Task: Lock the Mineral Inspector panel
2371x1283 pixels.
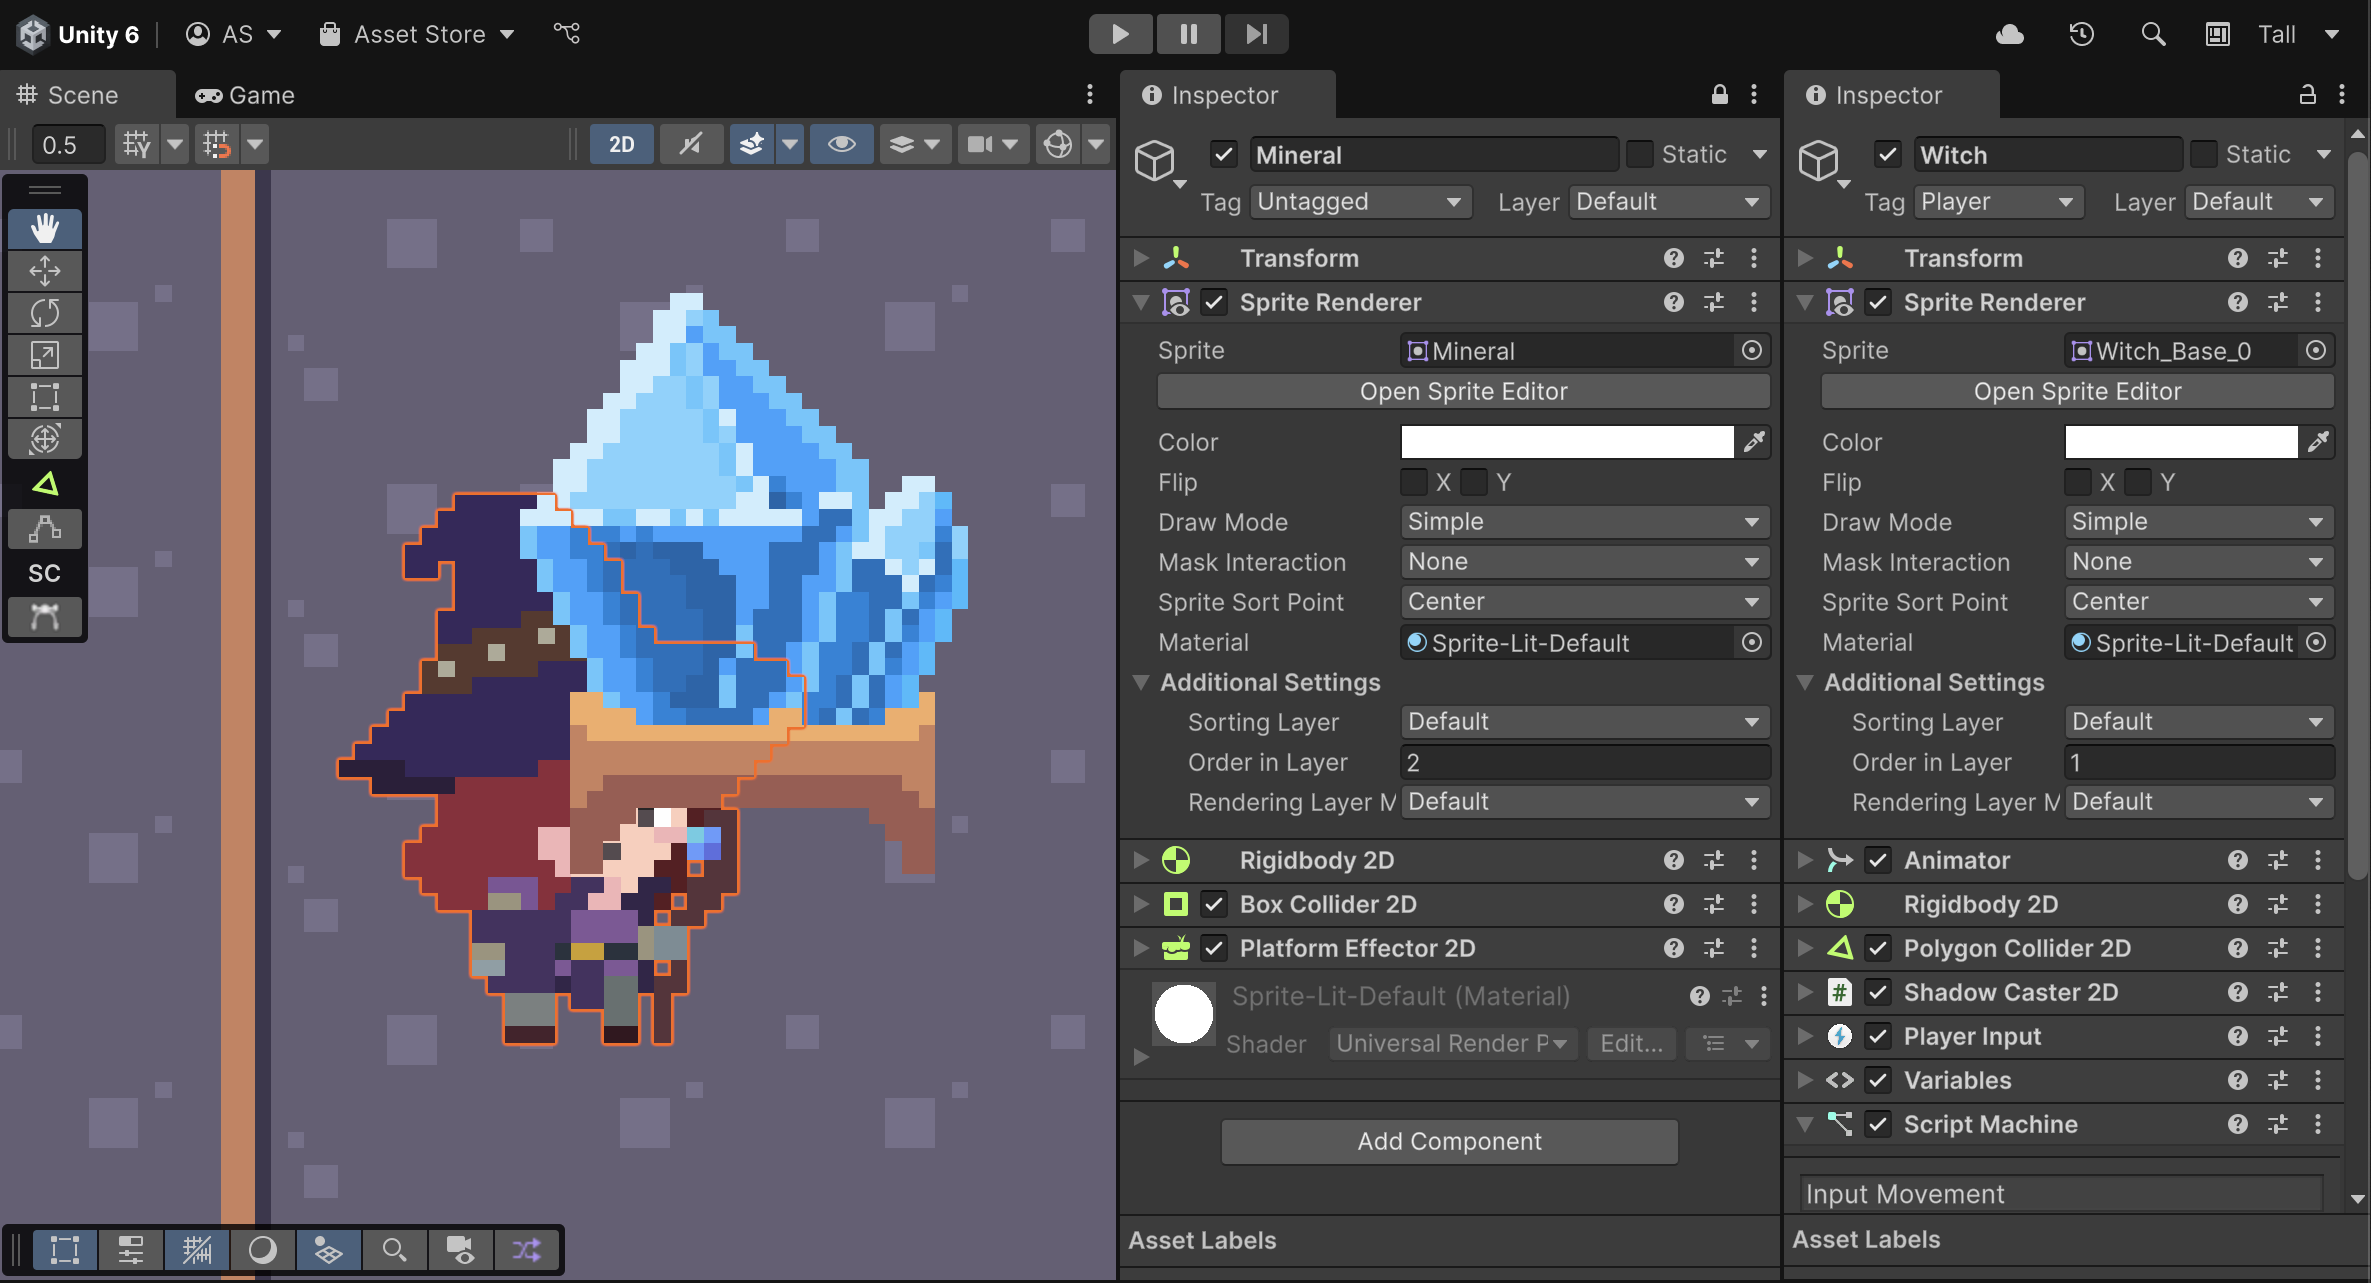Action: pos(1719,95)
